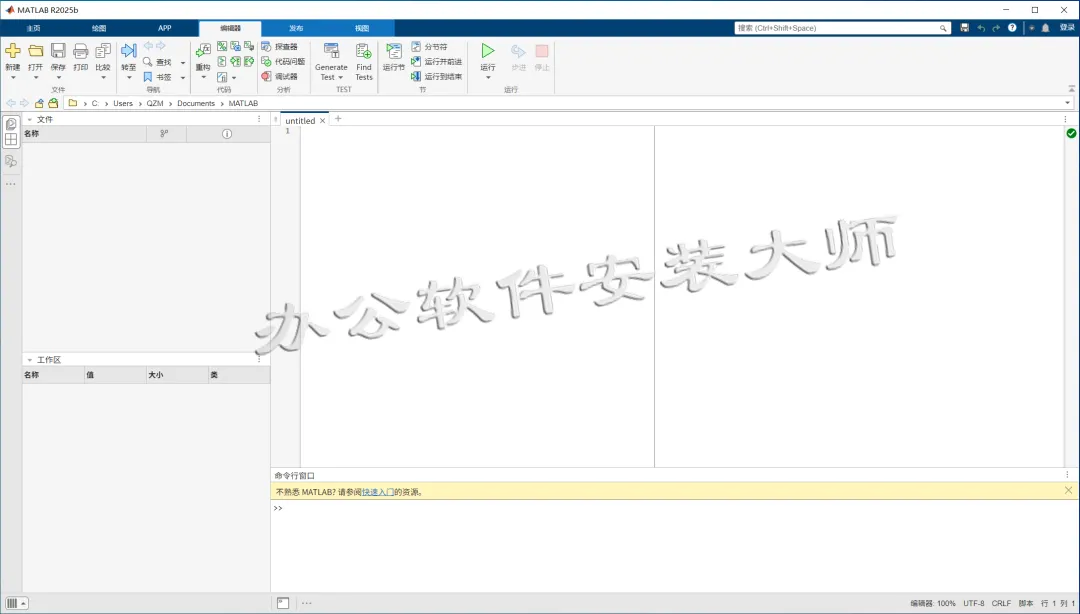Screen dimensions: 1080x614
Task: Open the 探查器 (Profiler) tool
Action: point(280,46)
